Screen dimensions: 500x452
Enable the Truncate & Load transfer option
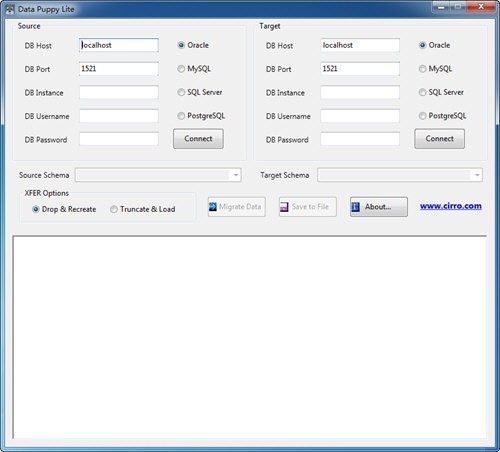[x=114, y=209]
